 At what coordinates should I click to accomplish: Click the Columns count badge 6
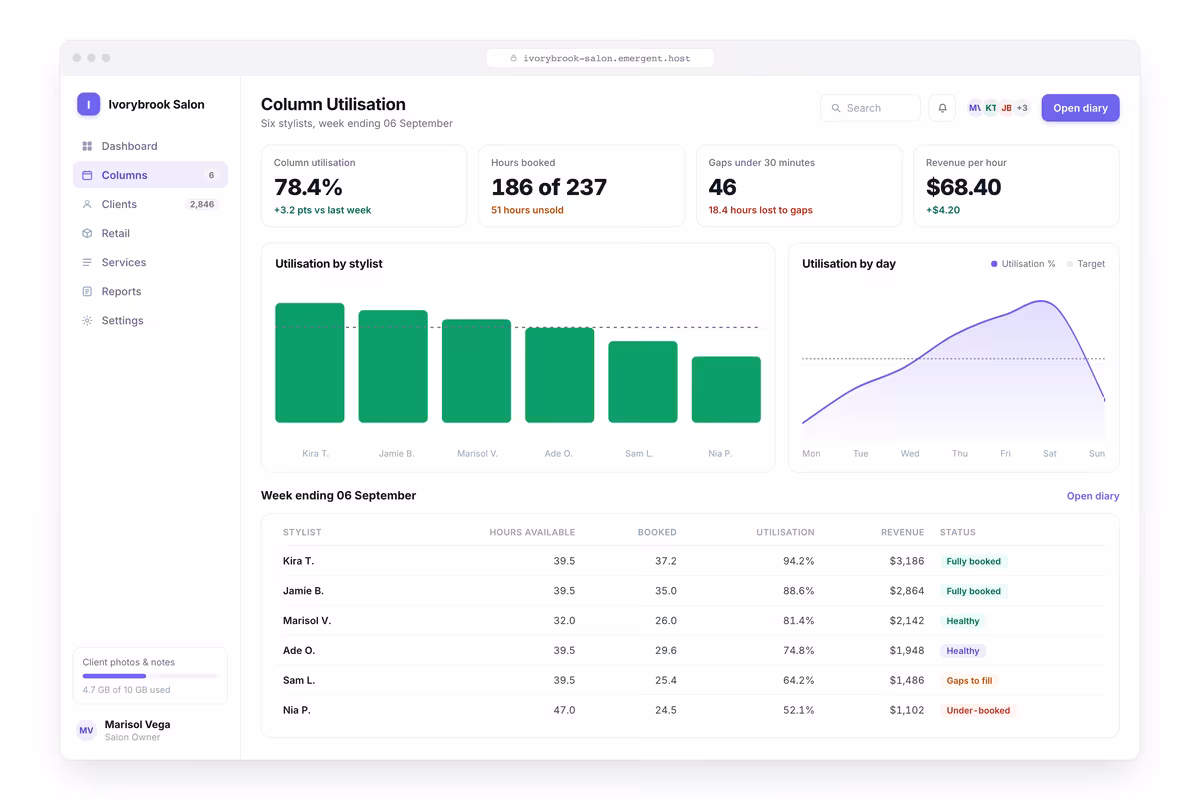point(211,175)
